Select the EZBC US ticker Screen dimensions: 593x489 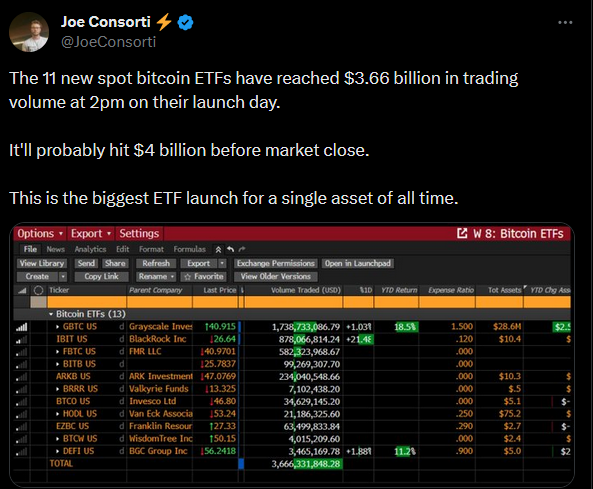pyautogui.click(x=72, y=426)
